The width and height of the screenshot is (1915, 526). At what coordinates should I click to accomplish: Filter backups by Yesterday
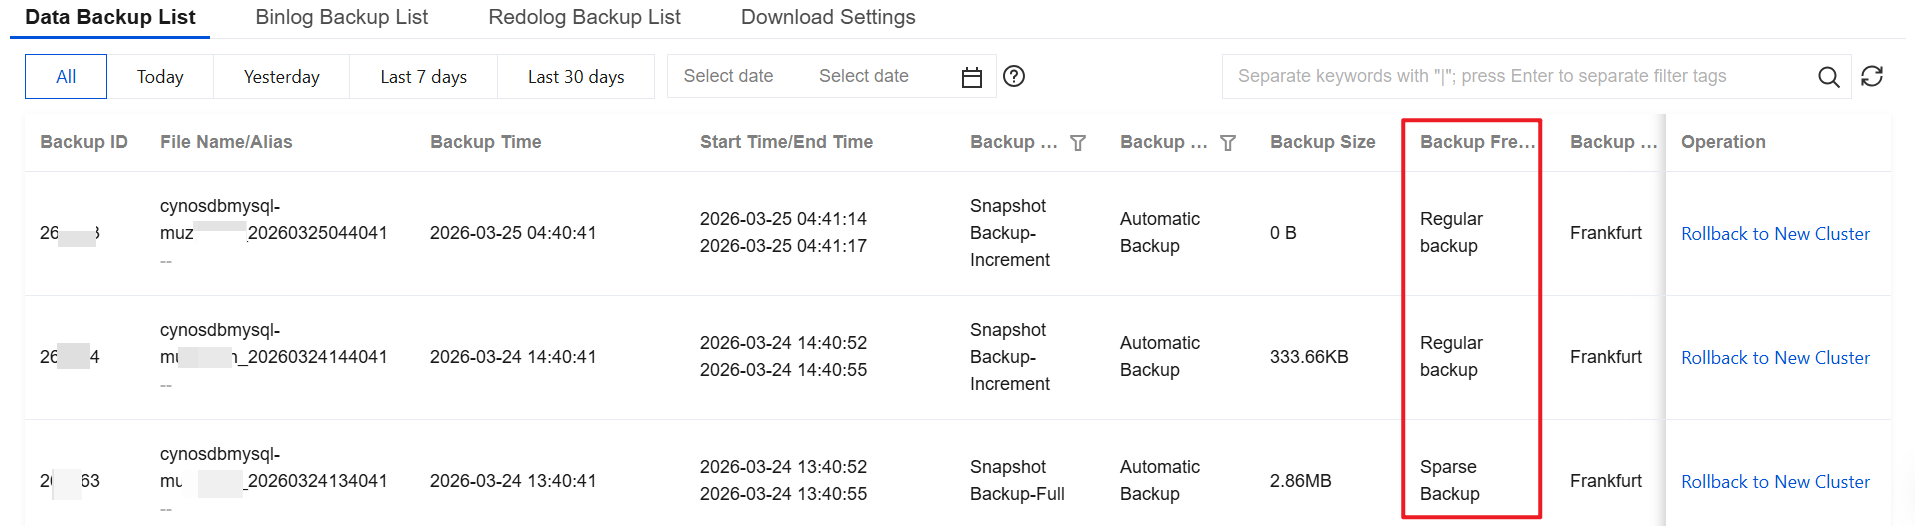(x=281, y=77)
